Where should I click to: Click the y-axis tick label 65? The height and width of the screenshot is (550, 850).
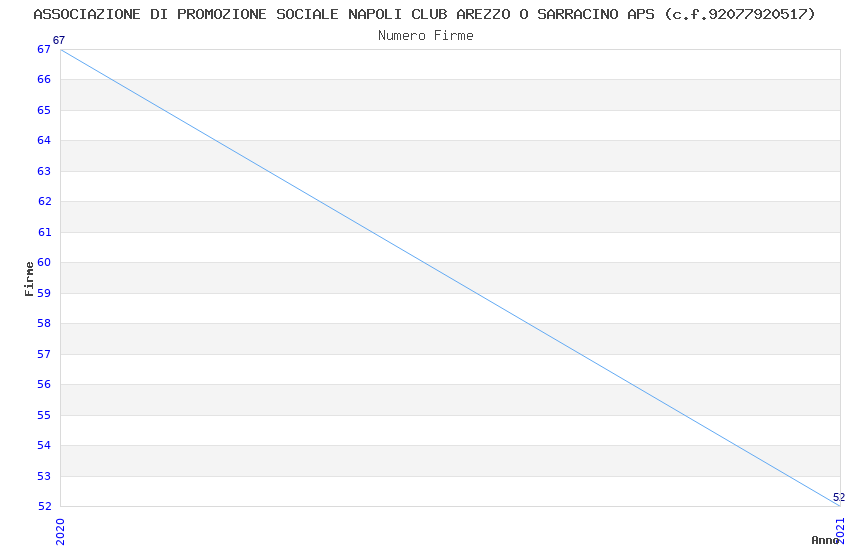pos(44,111)
